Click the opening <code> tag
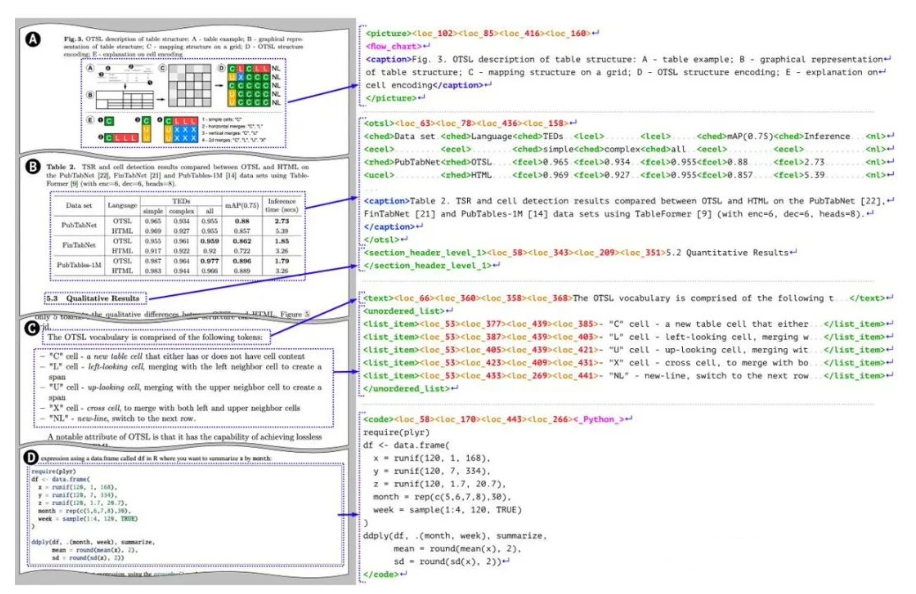This screenshot has height=594, width=916. pos(379,419)
